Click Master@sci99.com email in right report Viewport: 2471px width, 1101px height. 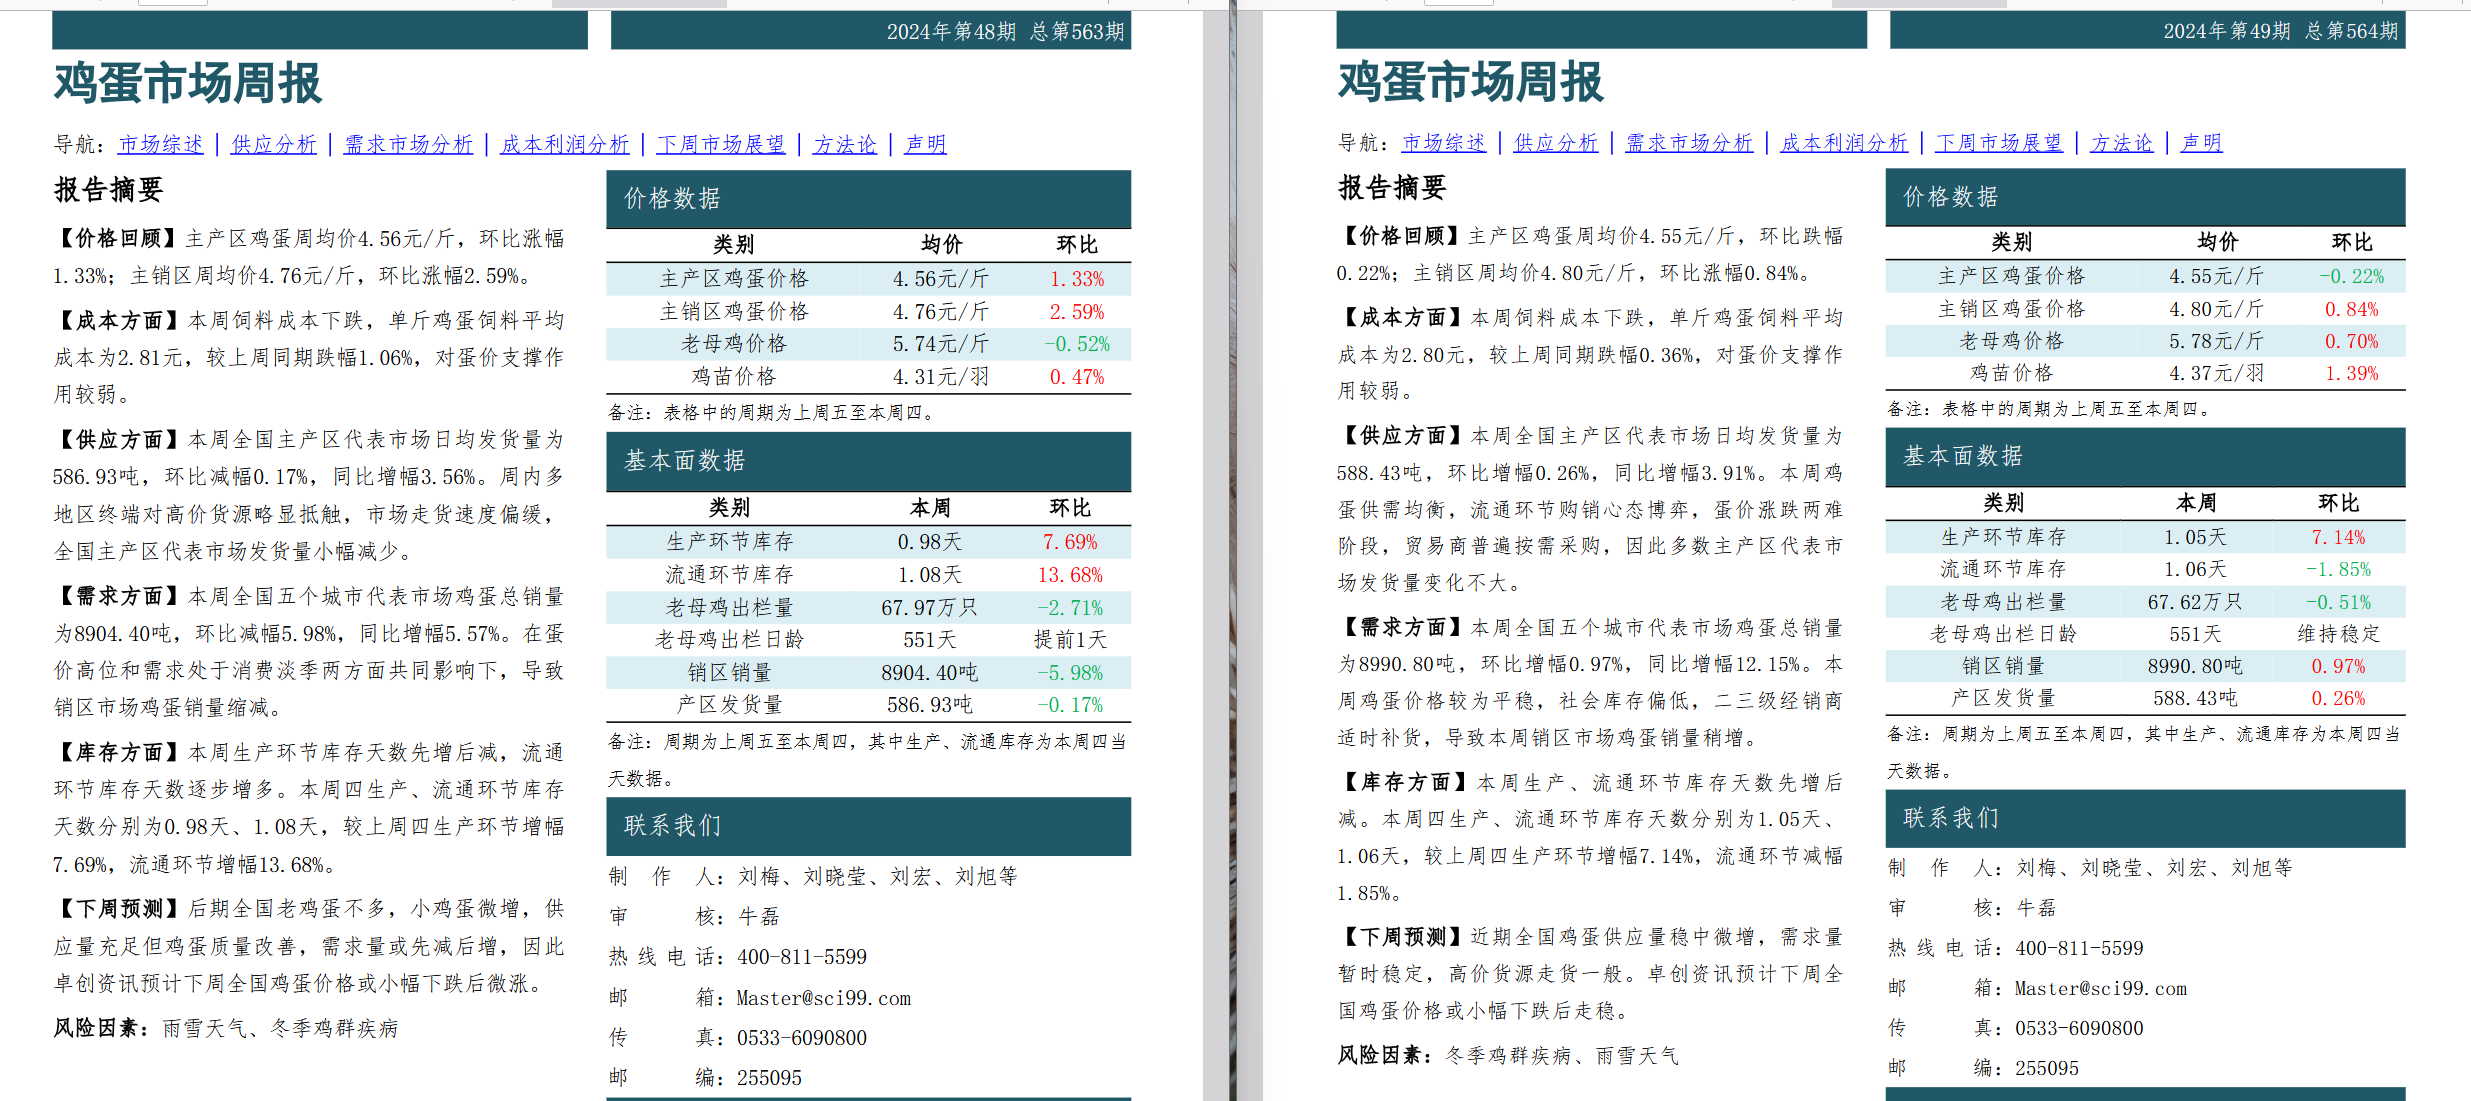[2100, 988]
